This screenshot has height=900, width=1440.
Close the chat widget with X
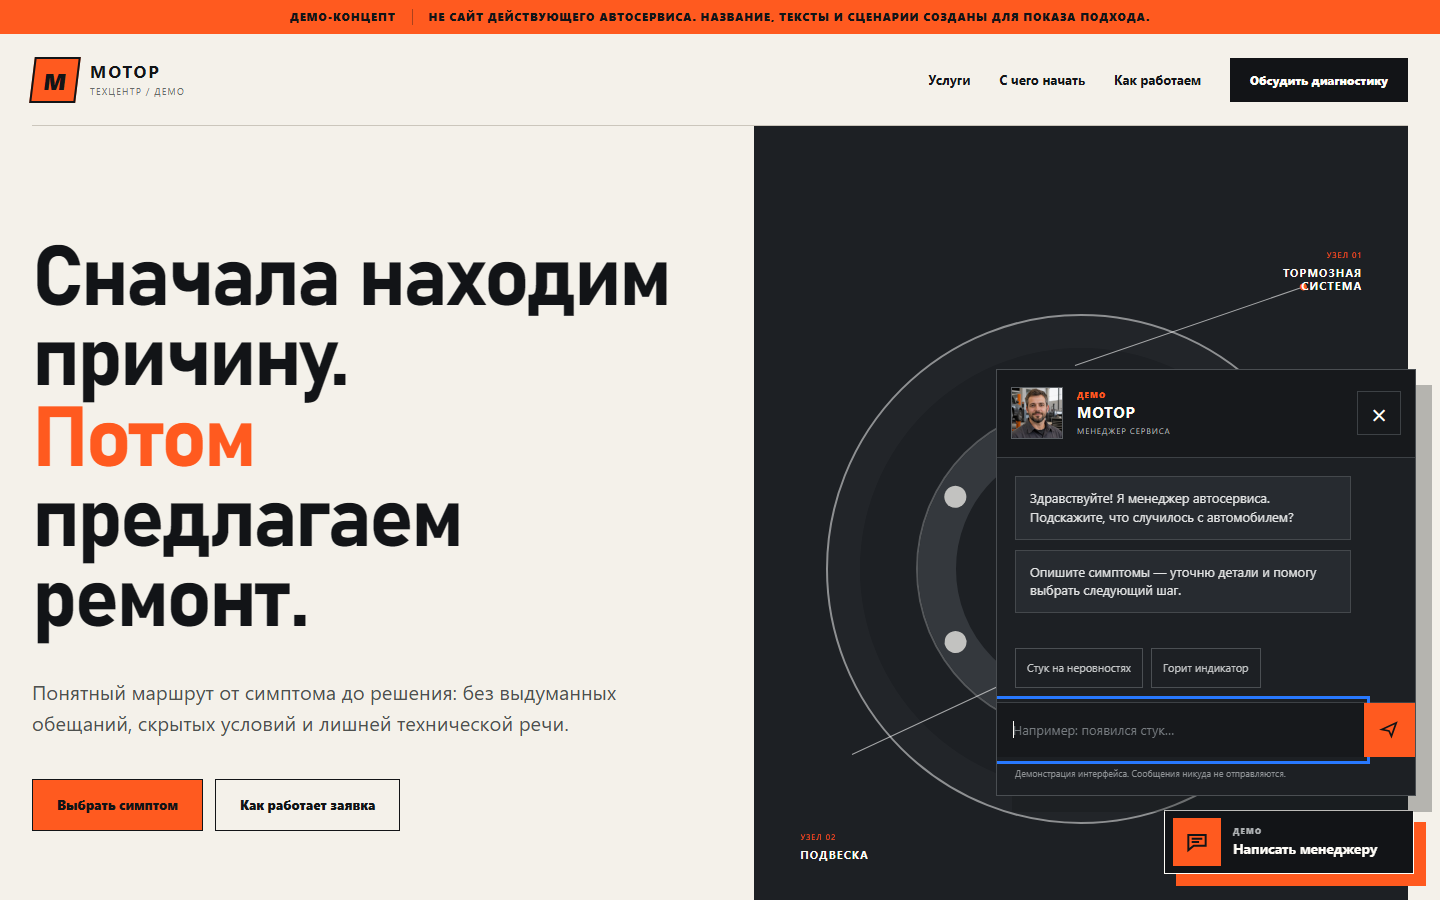(x=1379, y=414)
